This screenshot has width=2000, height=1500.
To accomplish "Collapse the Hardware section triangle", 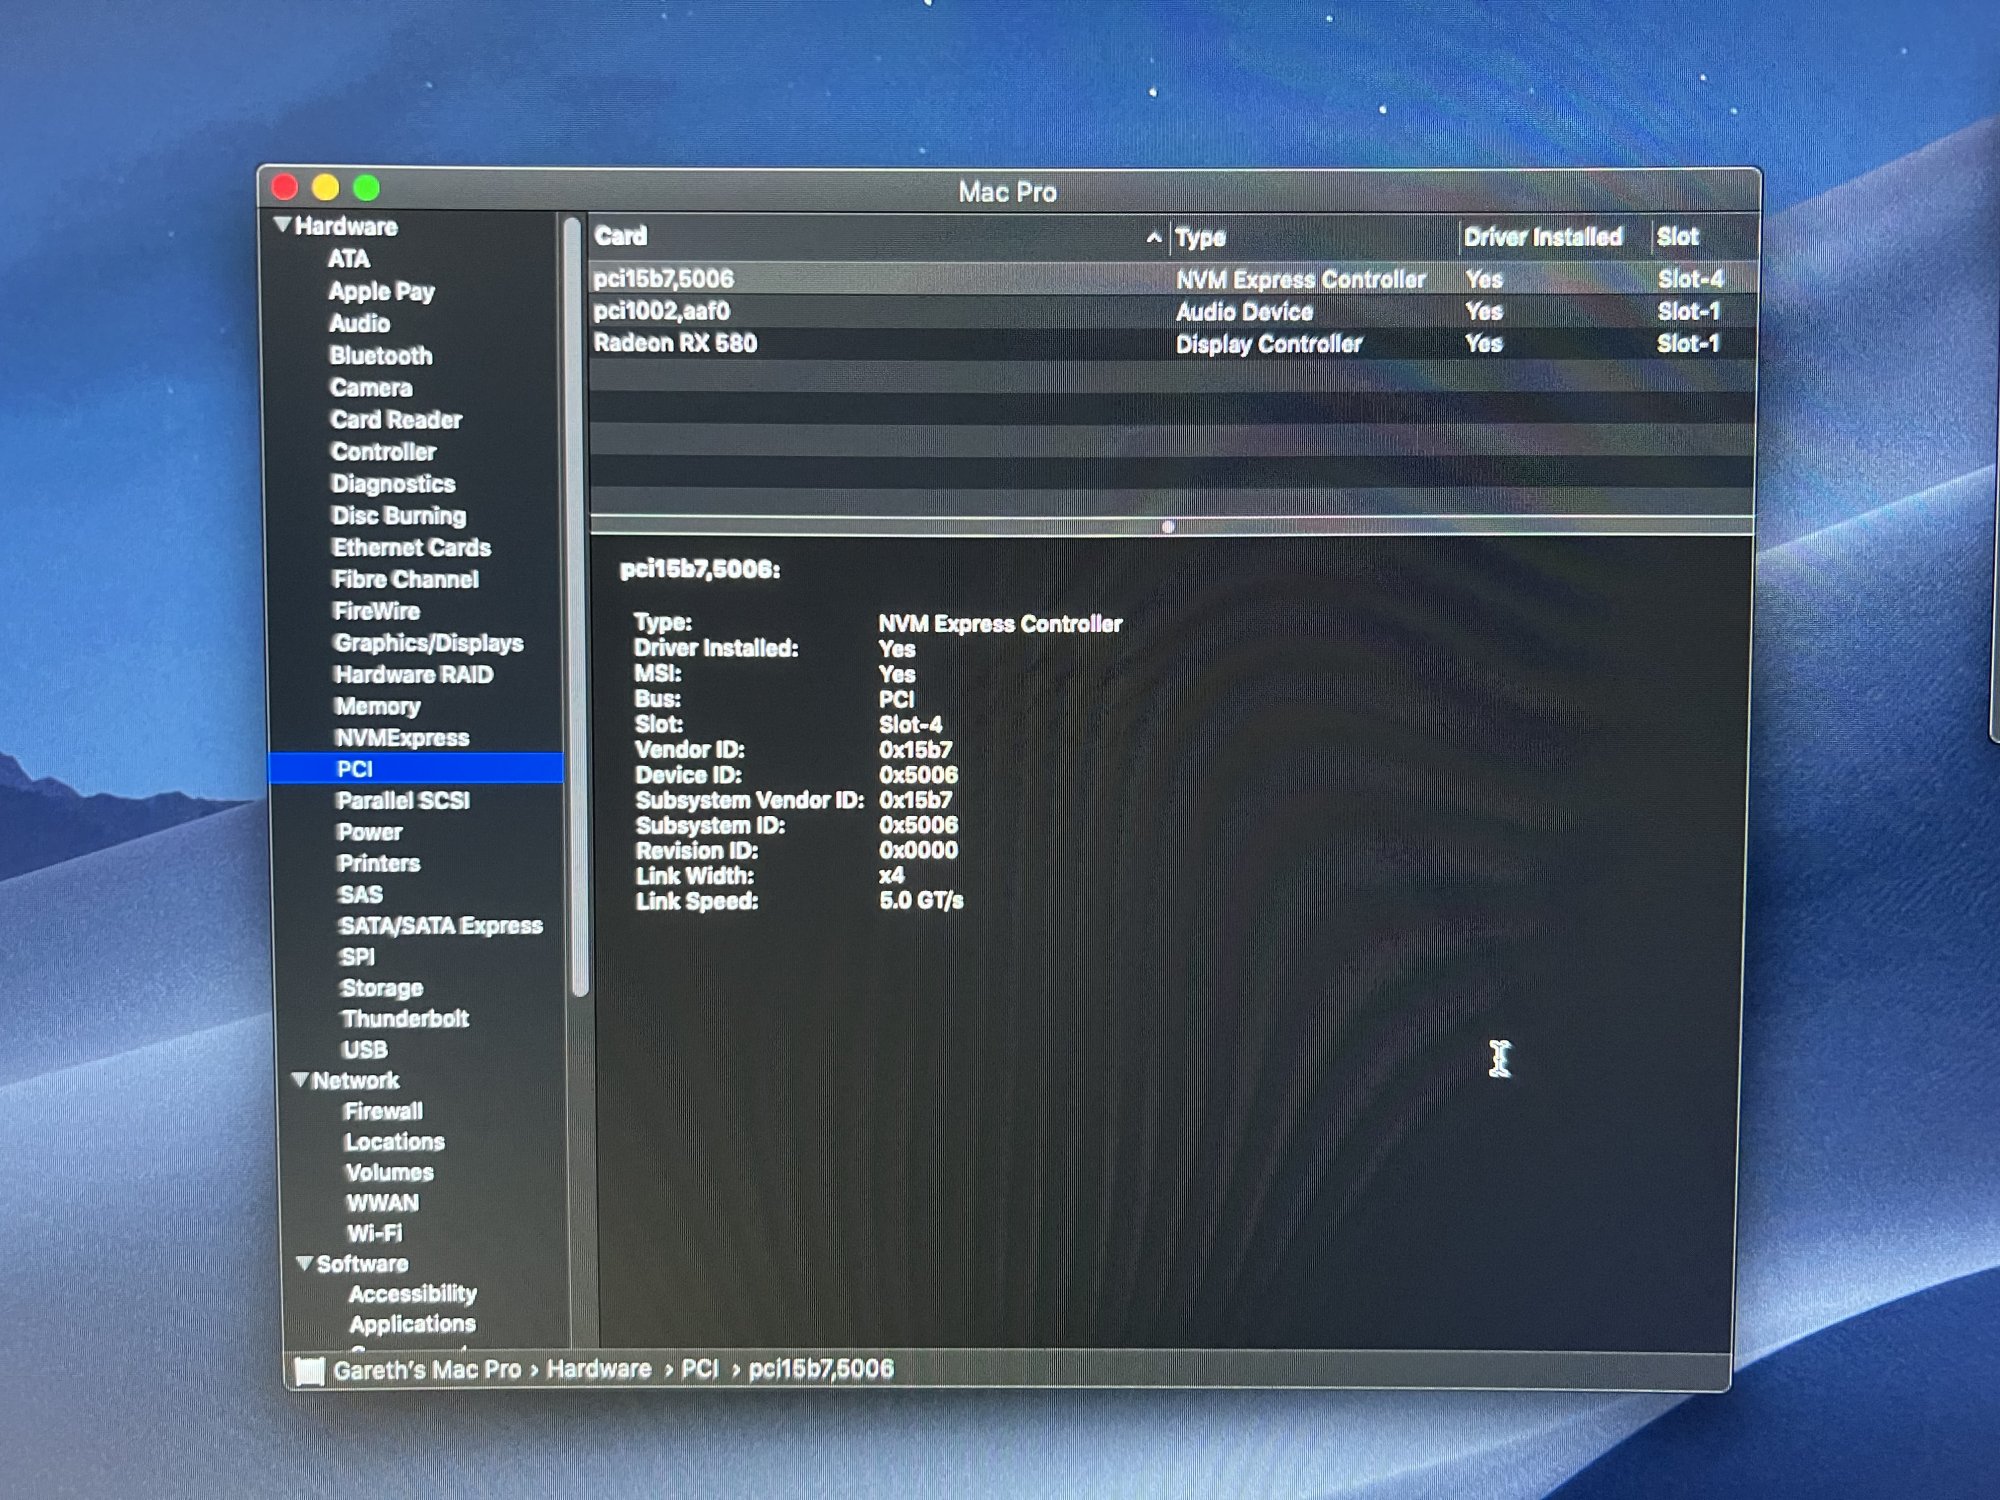I will (x=283, y=225).
